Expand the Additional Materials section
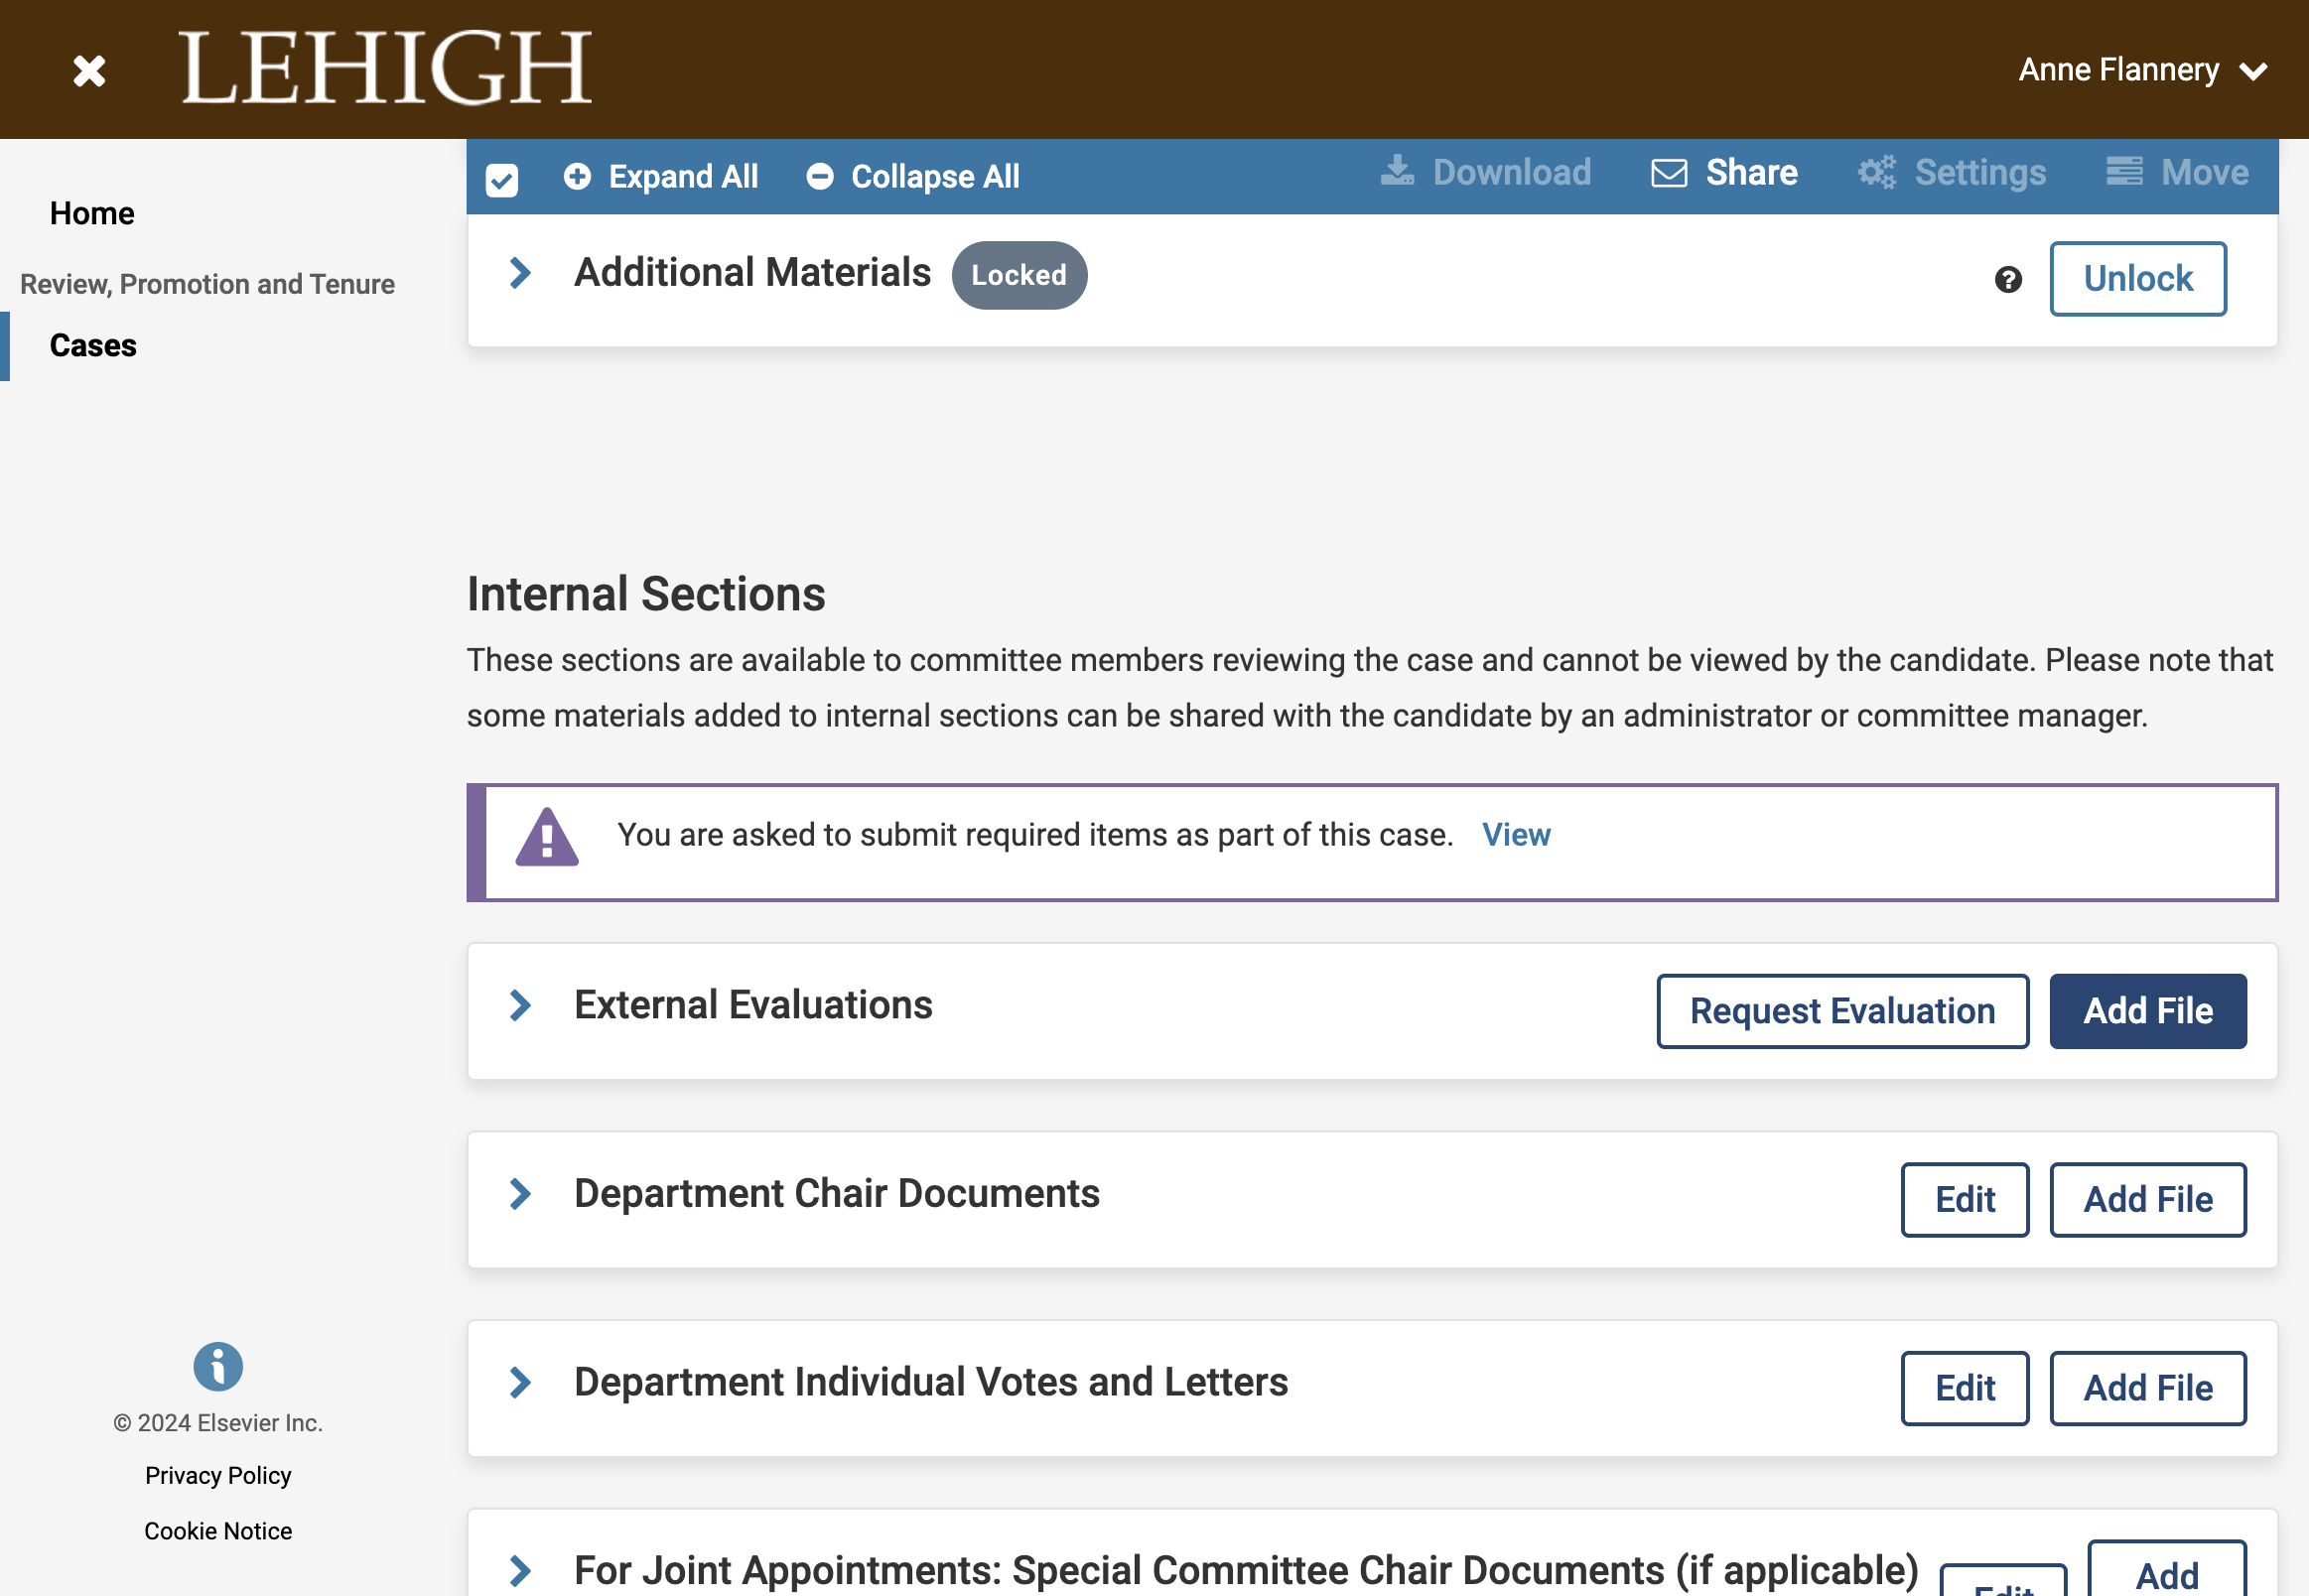The width and height of the screenshot is (2309, 1596). [x=520, y=273]
